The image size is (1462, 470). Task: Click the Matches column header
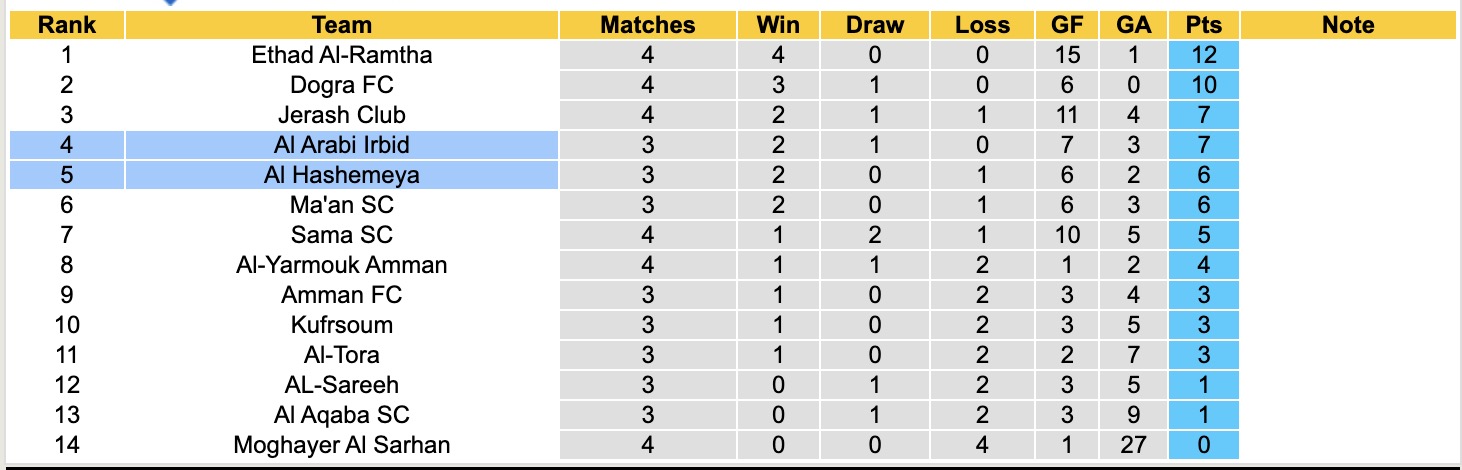[x=647, y=25]
